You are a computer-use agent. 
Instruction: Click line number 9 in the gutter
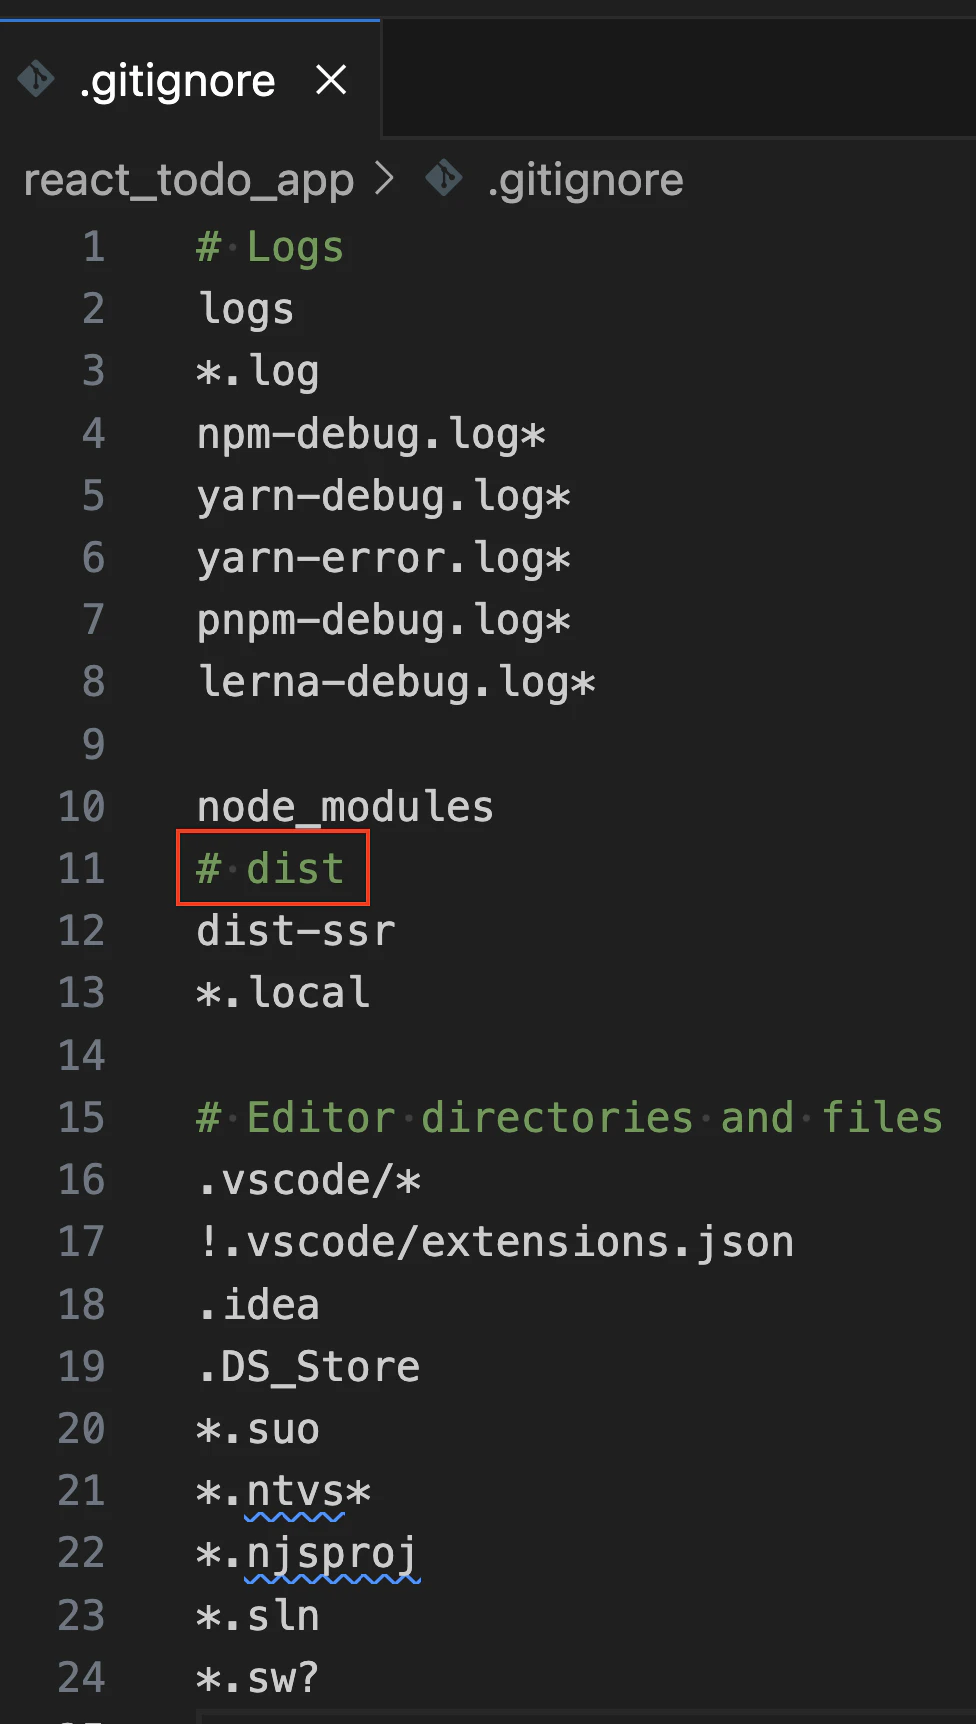click(93, 744)
